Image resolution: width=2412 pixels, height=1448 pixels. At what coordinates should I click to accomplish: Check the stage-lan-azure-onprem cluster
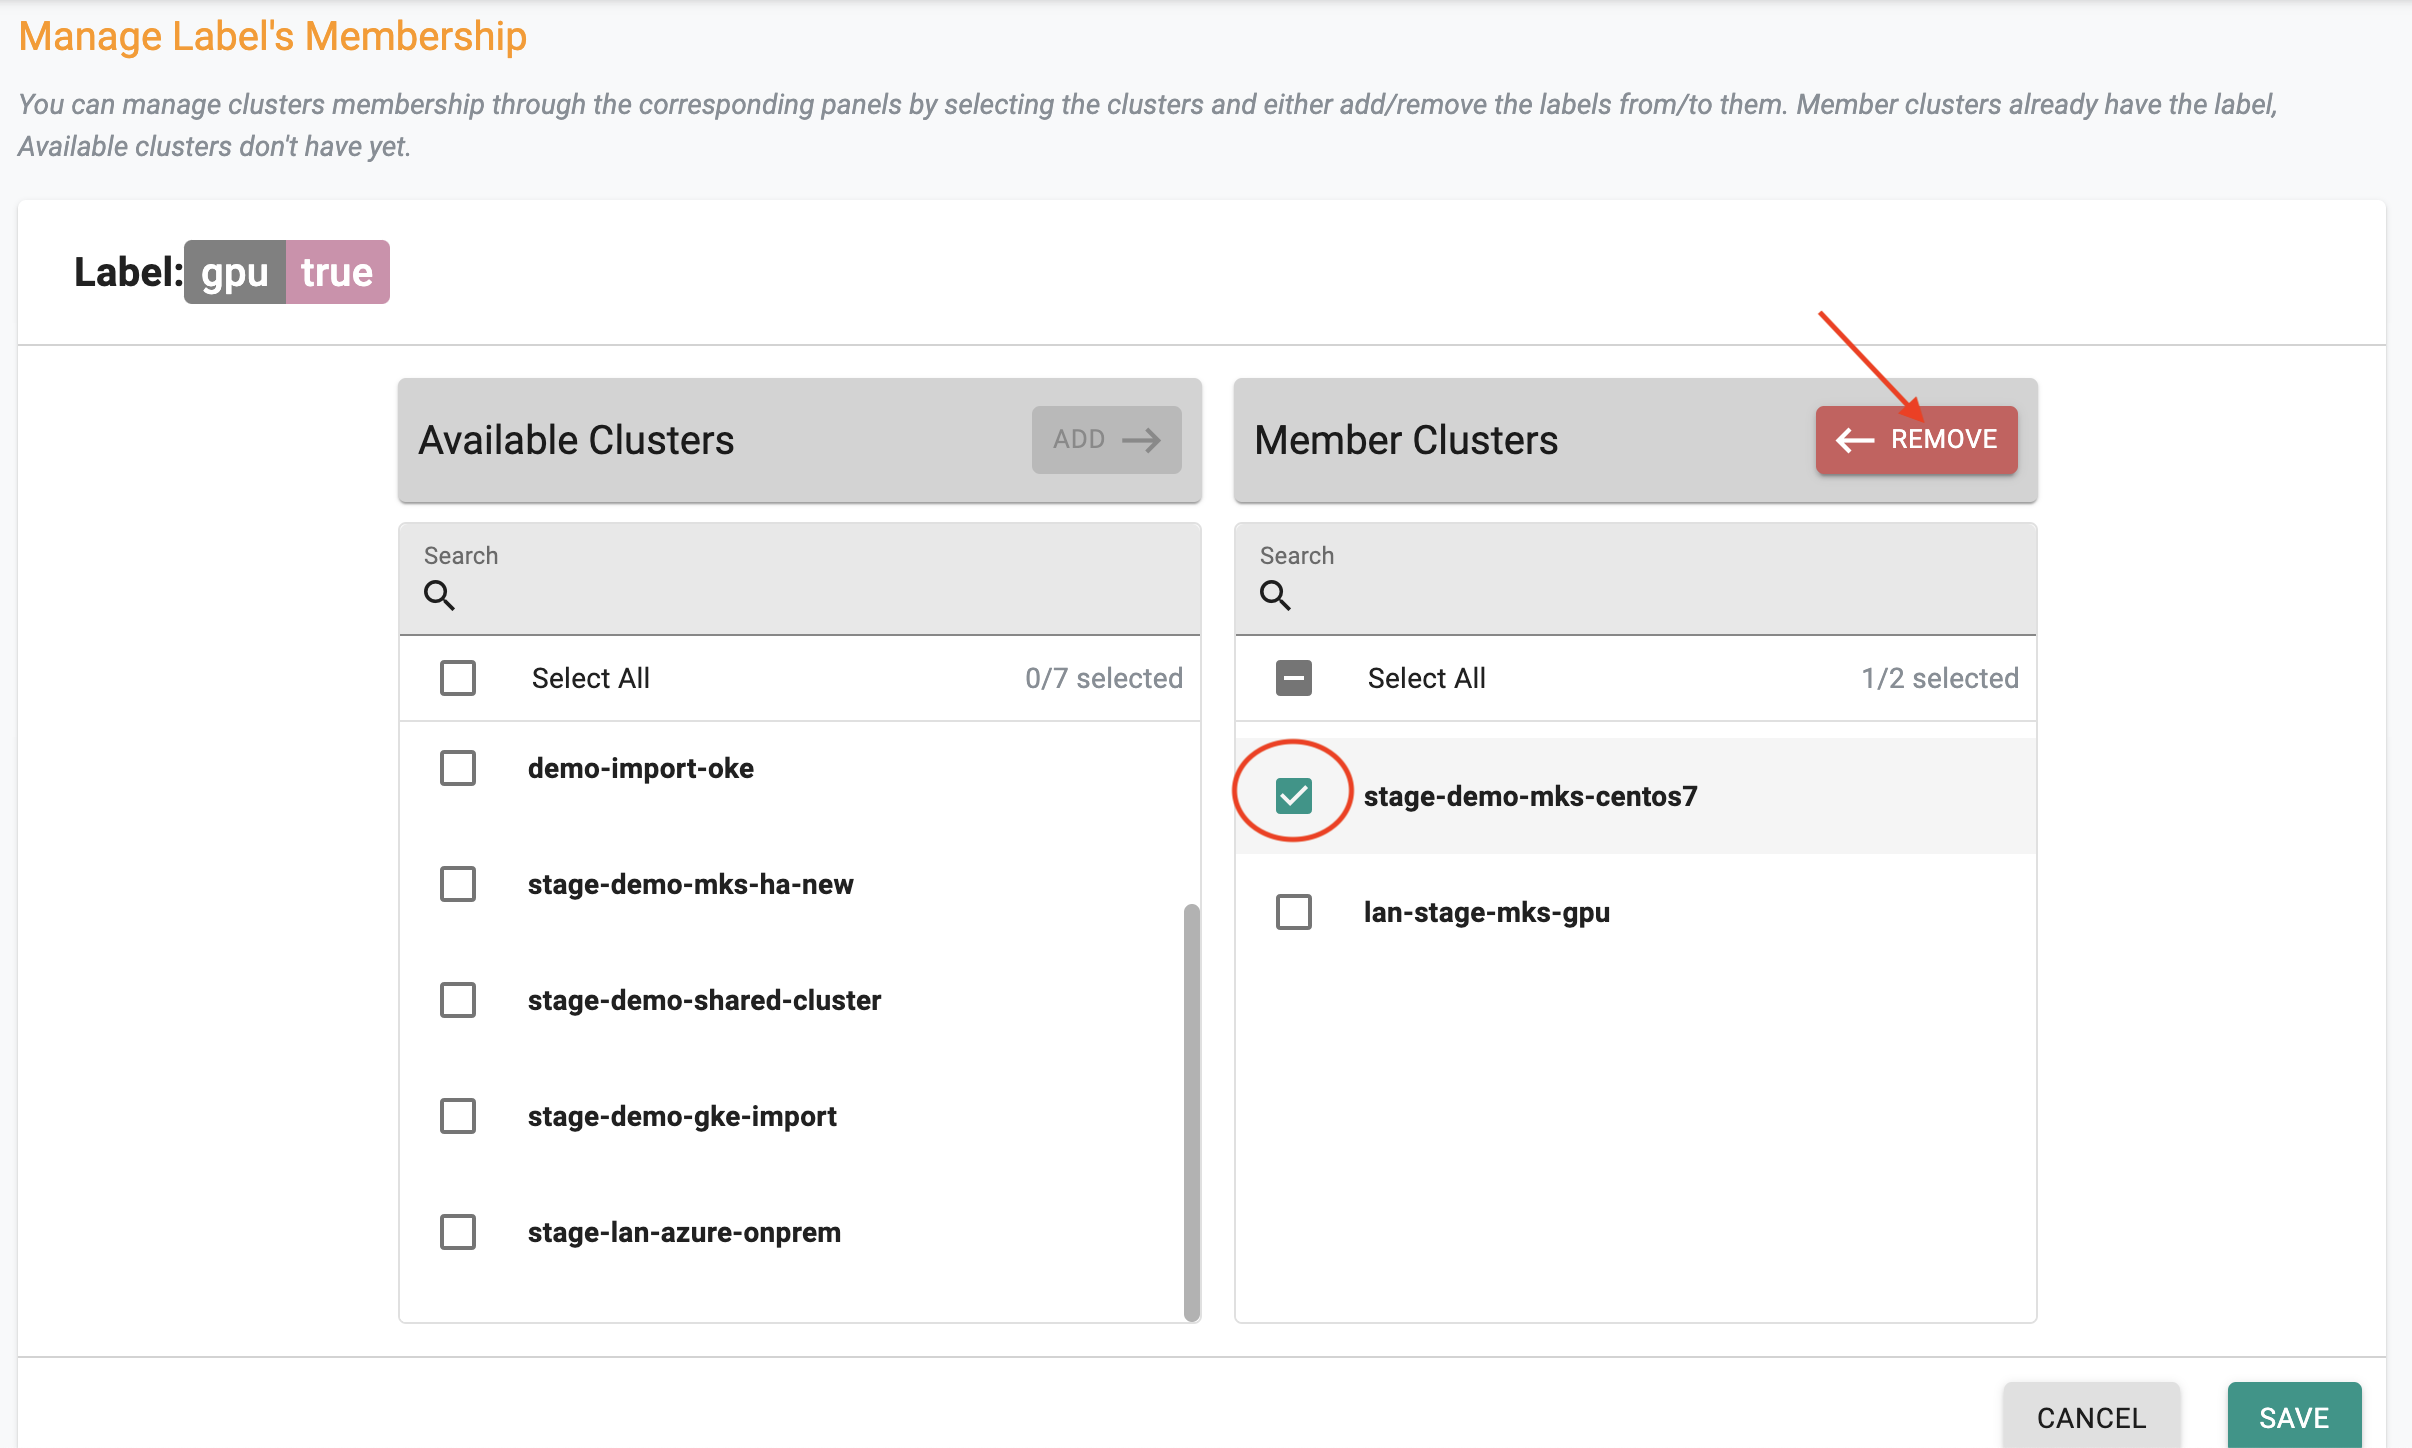[x=458, y=1232]
